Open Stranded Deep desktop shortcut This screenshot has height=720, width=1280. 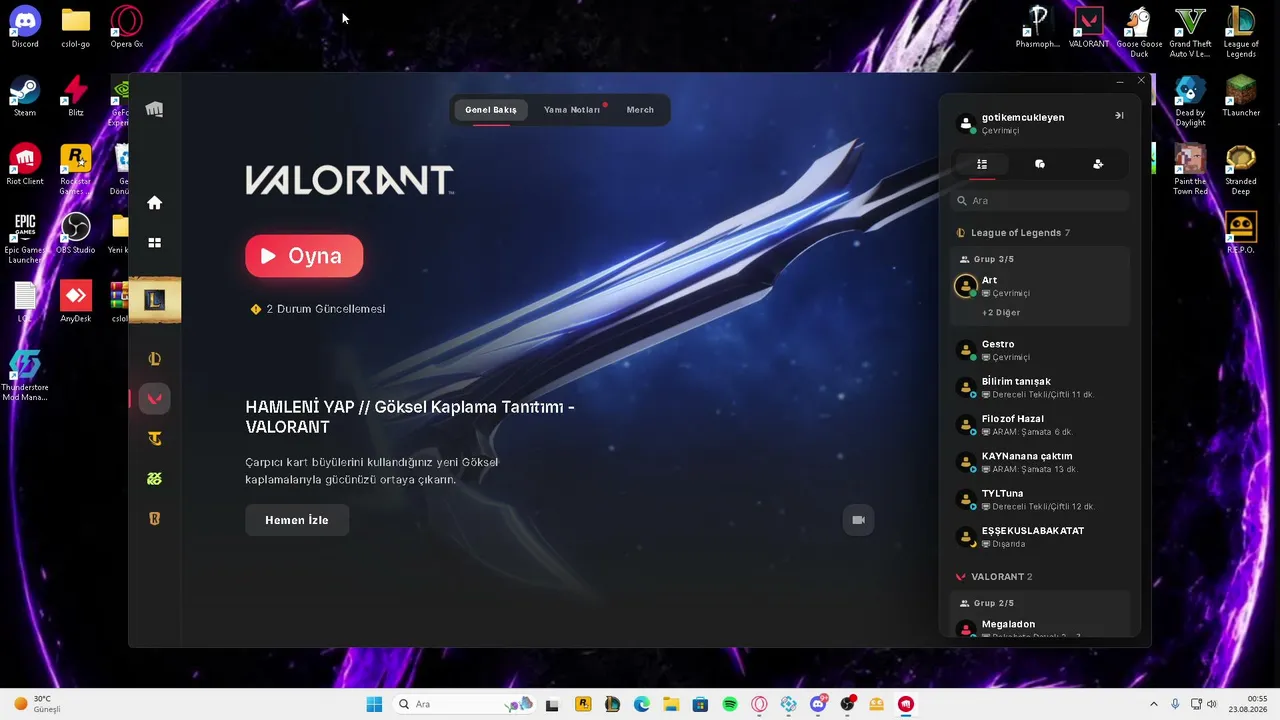click(x=1241, y=170)
